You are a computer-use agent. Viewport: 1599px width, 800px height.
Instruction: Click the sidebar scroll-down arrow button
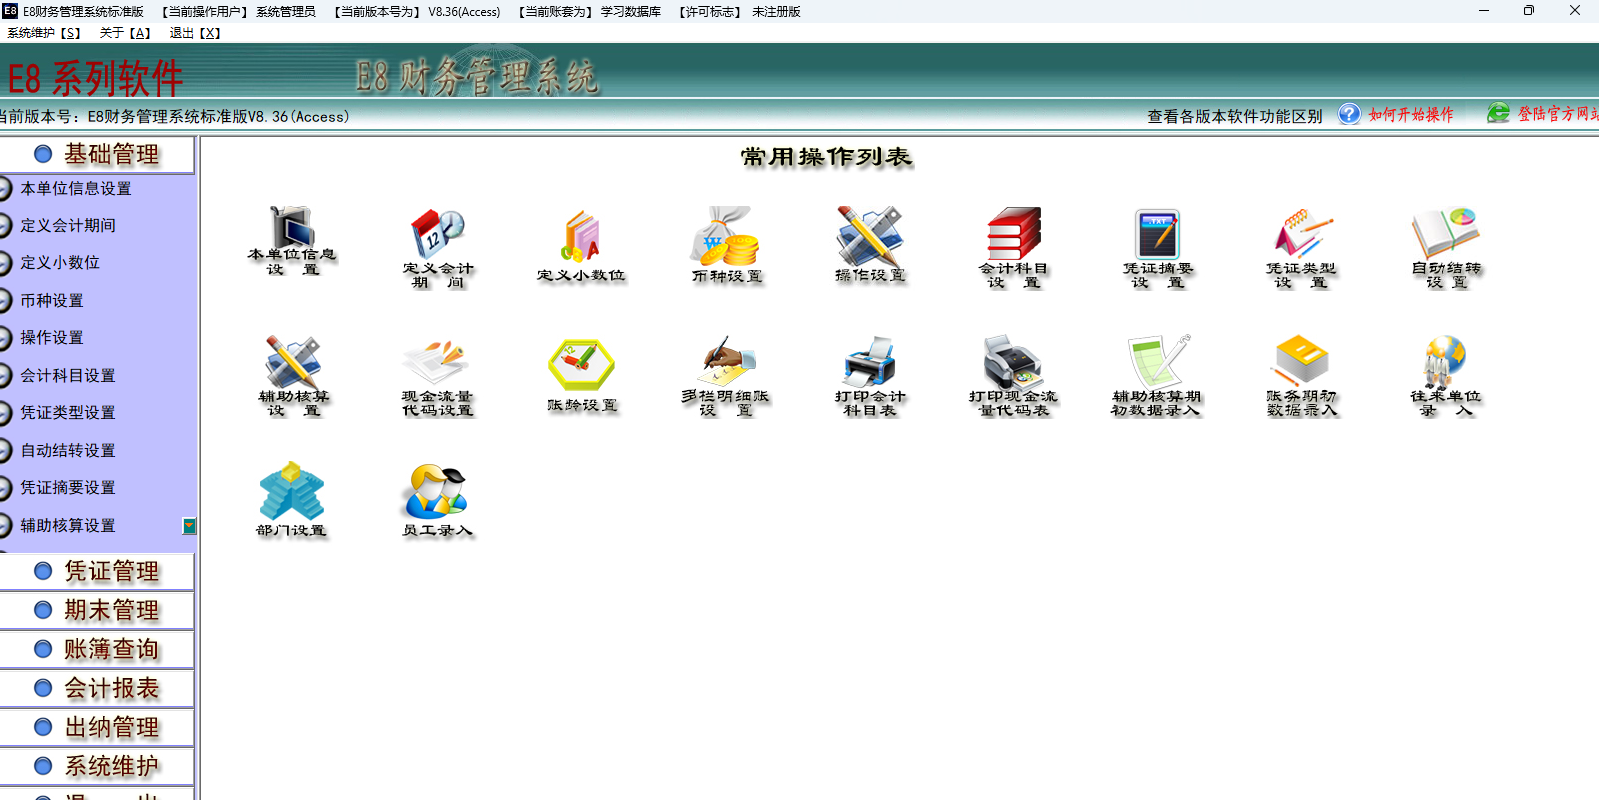189,526
